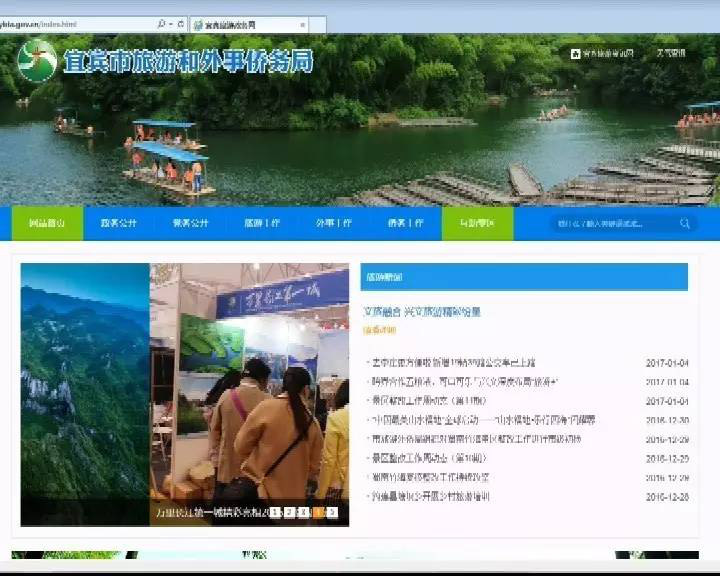Click the mountain scenery slideshow photo
Screen dimensions: 720x576
(85, 381)
